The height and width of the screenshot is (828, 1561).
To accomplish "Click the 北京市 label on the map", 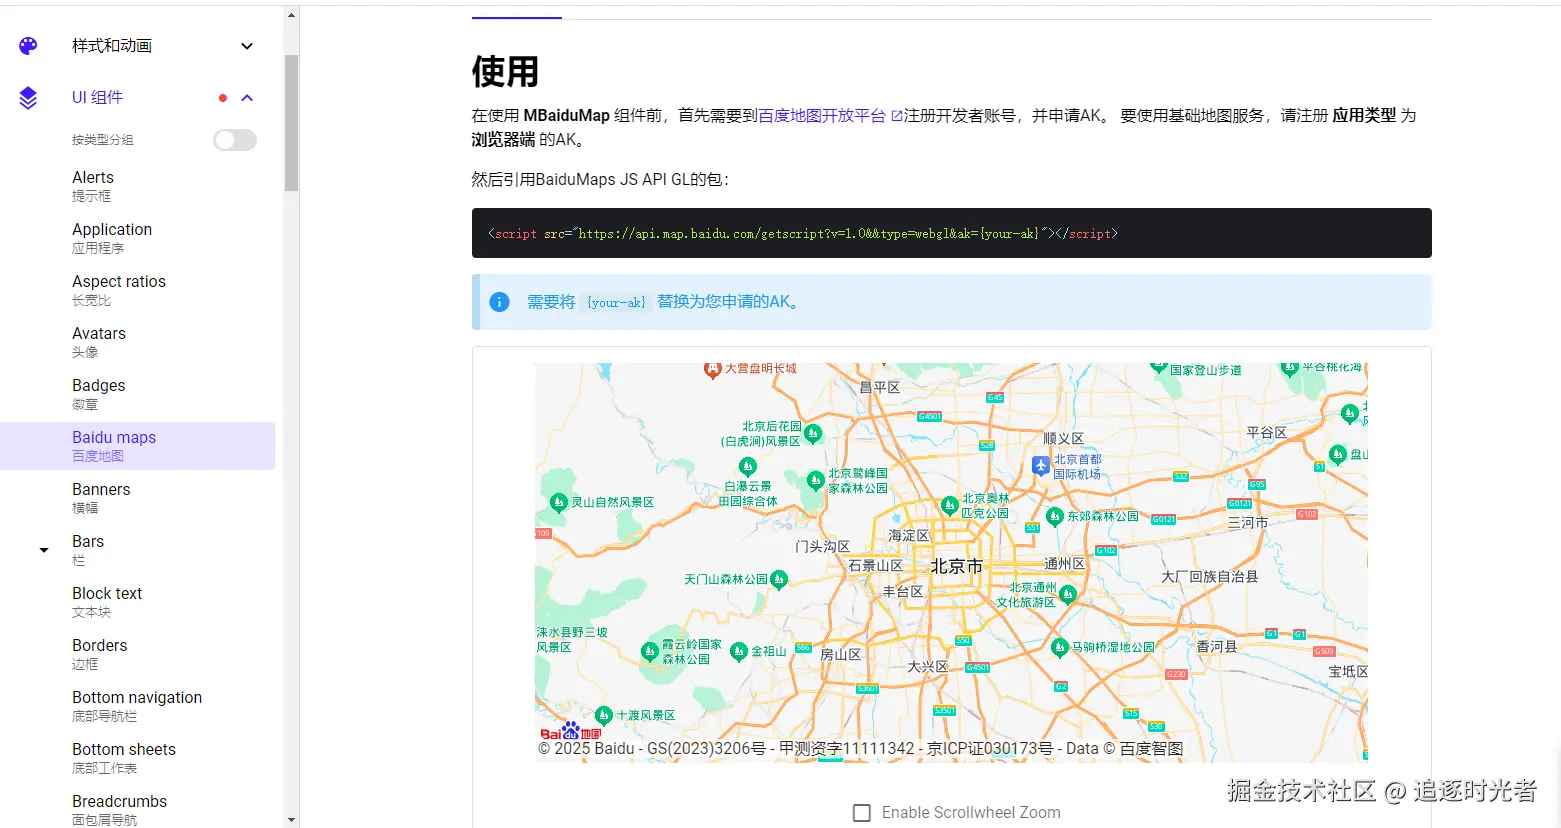I will (x=957, y=567).
